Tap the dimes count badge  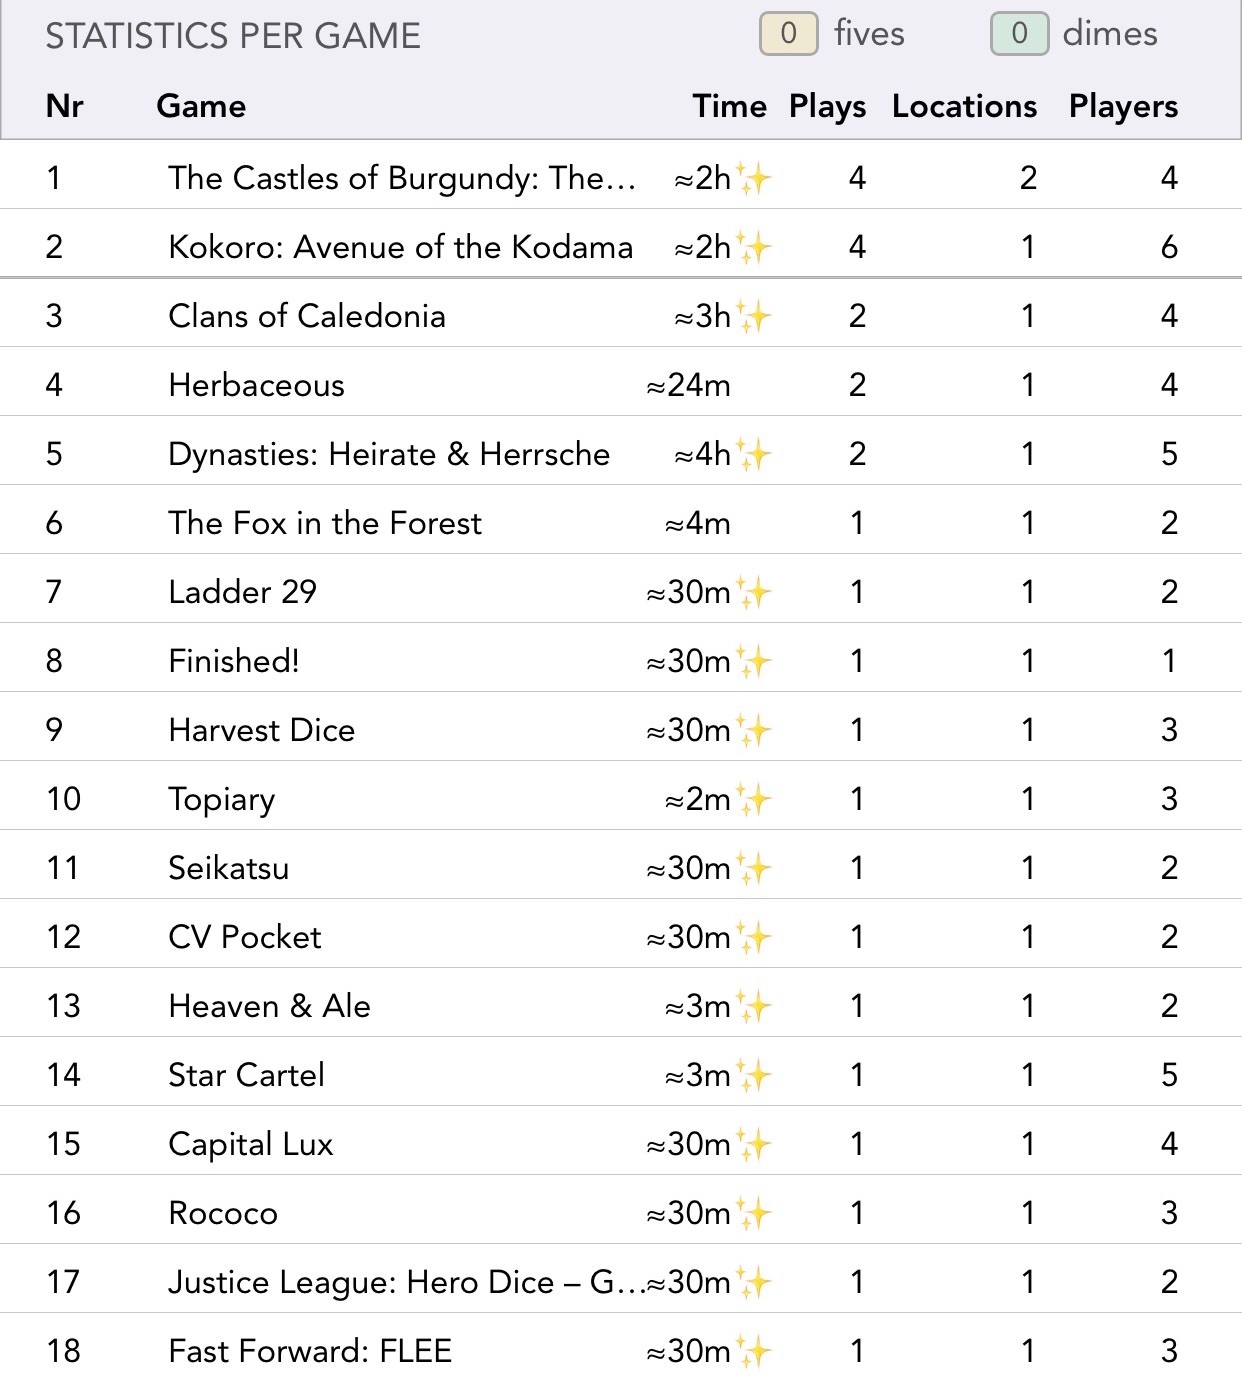click(x=1018, y=34)
